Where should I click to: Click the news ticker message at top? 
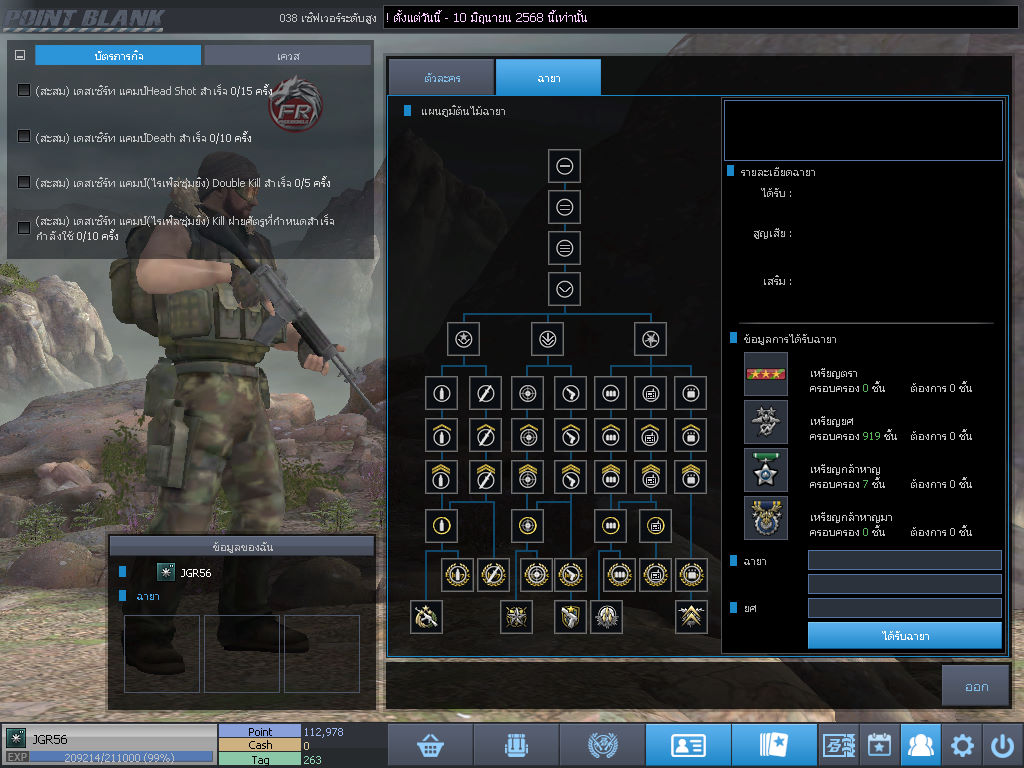coord(486,18)
